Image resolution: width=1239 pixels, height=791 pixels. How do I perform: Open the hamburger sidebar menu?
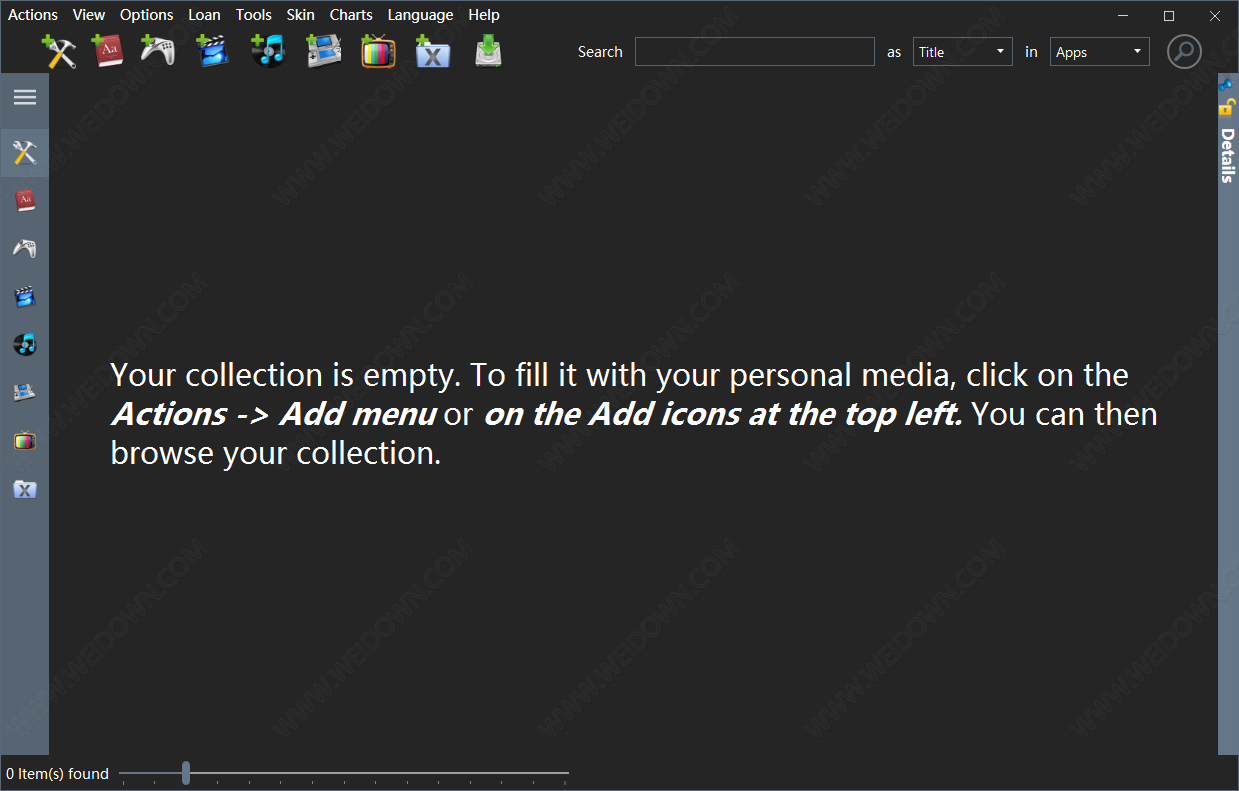point(25,97)
